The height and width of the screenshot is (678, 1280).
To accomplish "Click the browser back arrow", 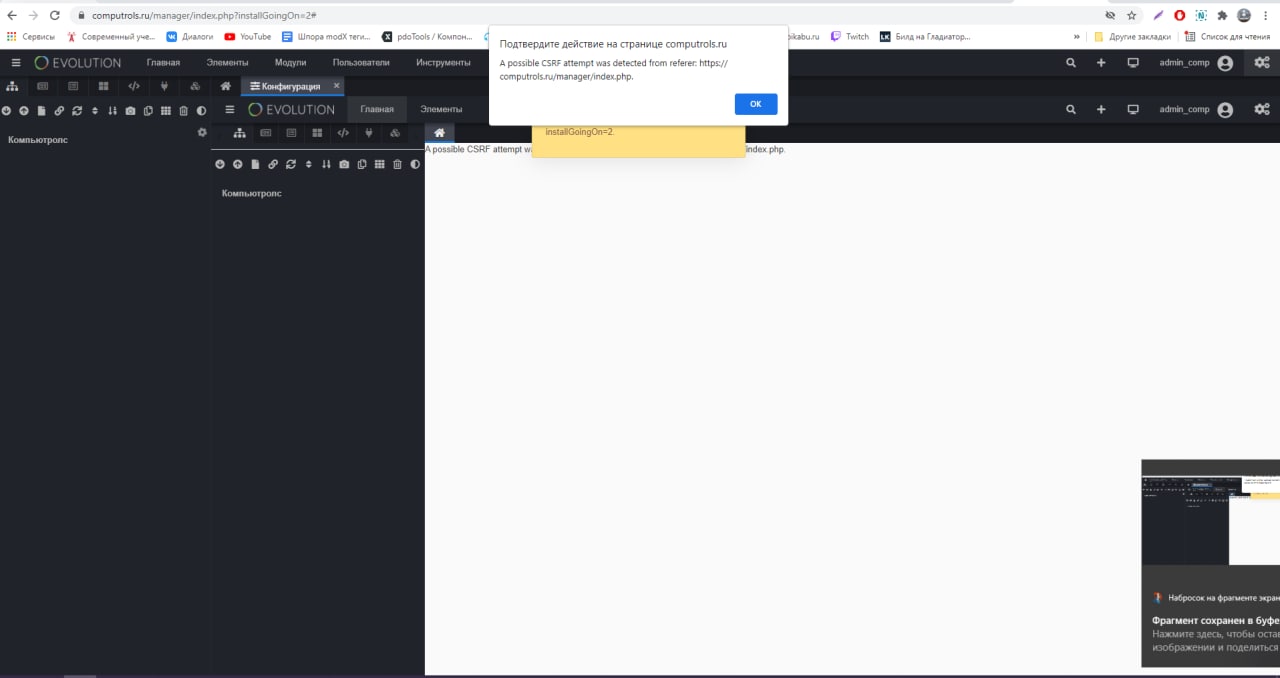I will point(12,15).
